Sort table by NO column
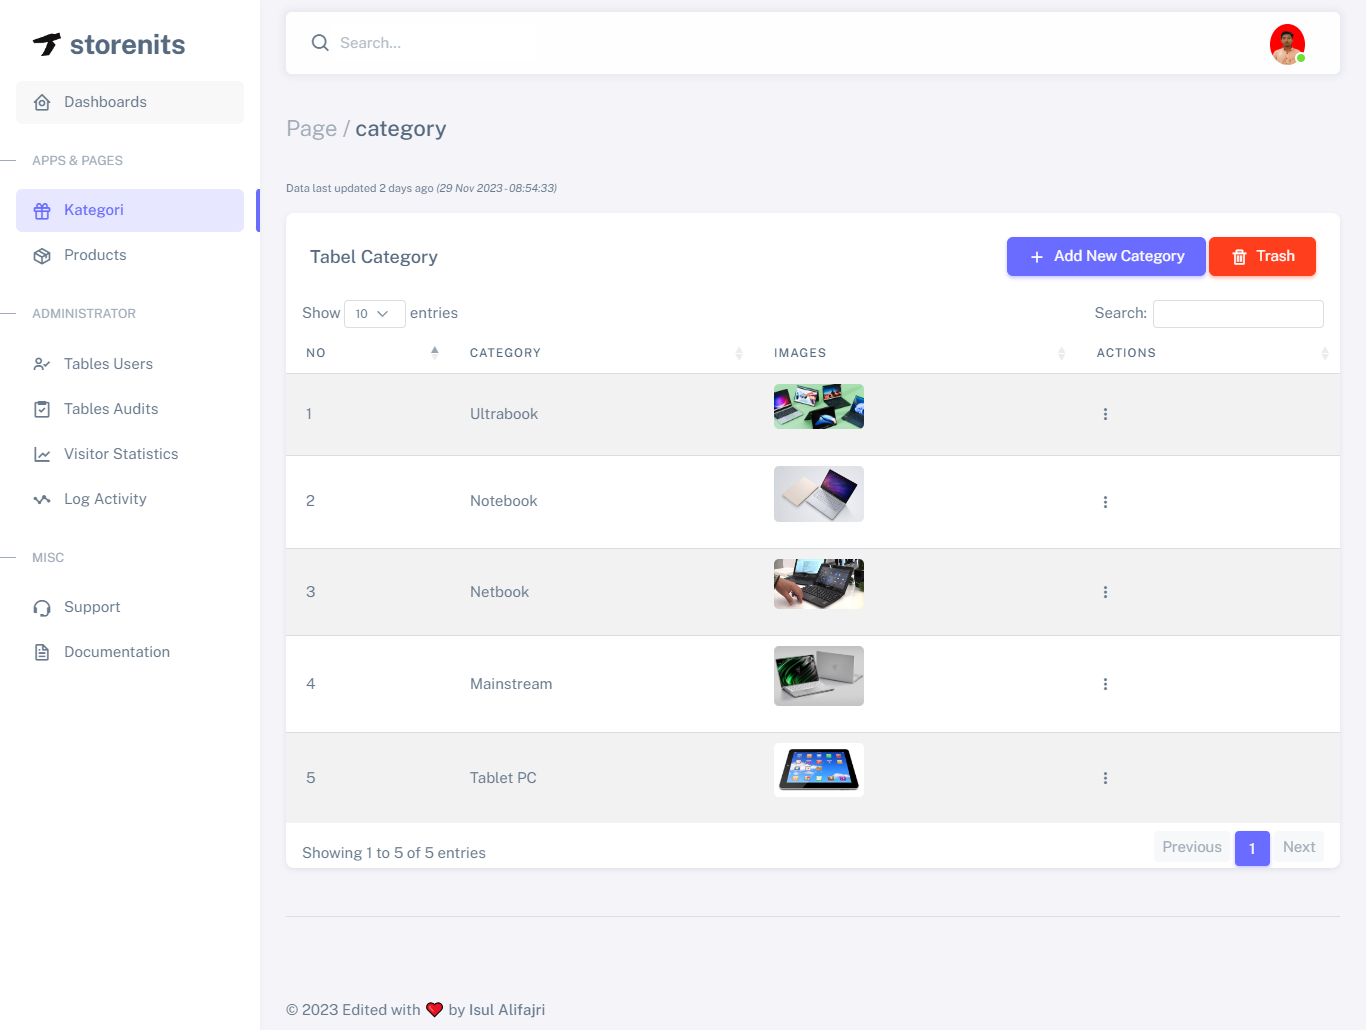 coord(434,353)
